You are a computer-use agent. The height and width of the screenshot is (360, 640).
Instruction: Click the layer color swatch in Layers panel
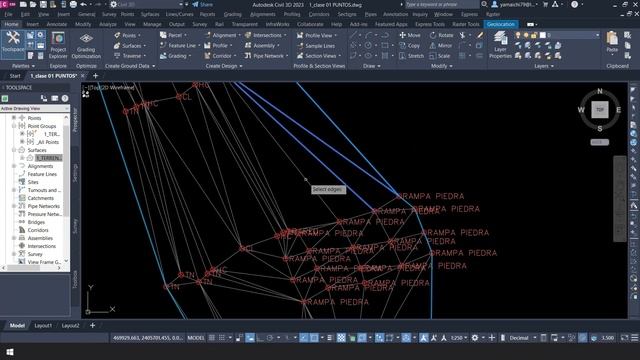(x=542, y=36)
